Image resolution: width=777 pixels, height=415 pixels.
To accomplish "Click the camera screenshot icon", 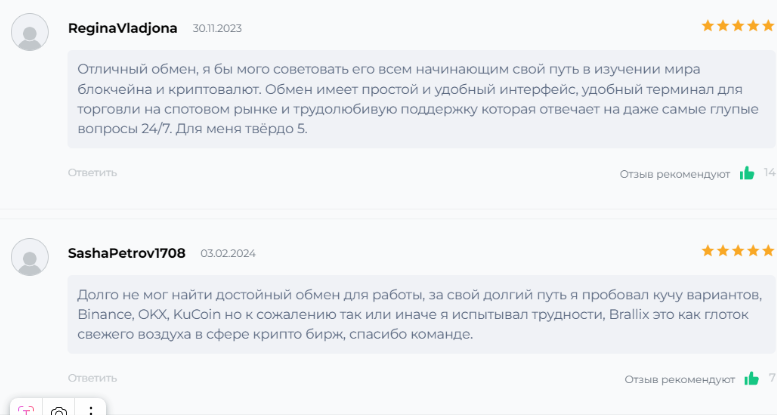I will tap(58, 410).
